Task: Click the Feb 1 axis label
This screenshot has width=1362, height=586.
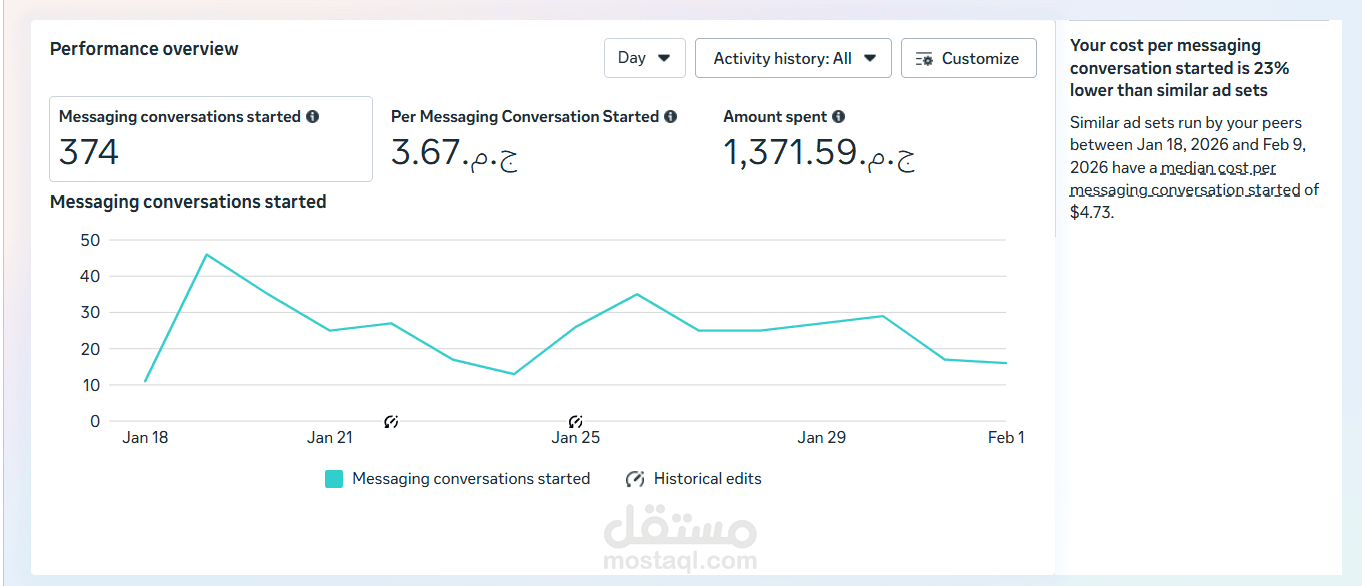Action: [x=1006, y=437]
